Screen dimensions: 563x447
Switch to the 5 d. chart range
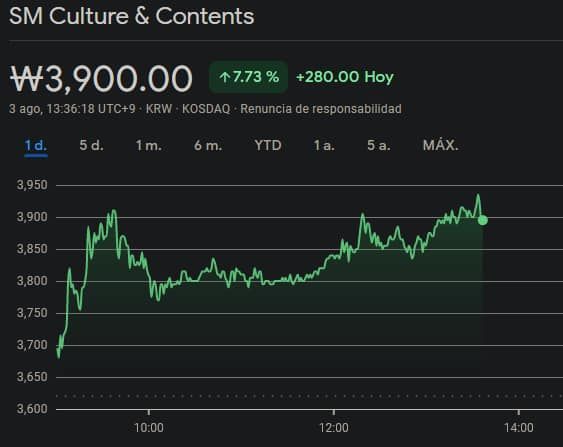tap(91, 146)
